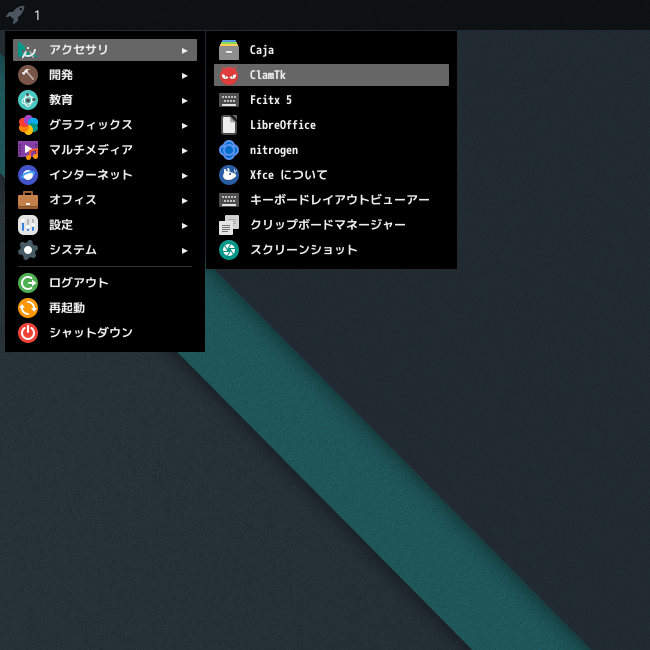Screen dimensions: 650x650
Task: Open the グラフィックス menu category
Action: (105, 125)
